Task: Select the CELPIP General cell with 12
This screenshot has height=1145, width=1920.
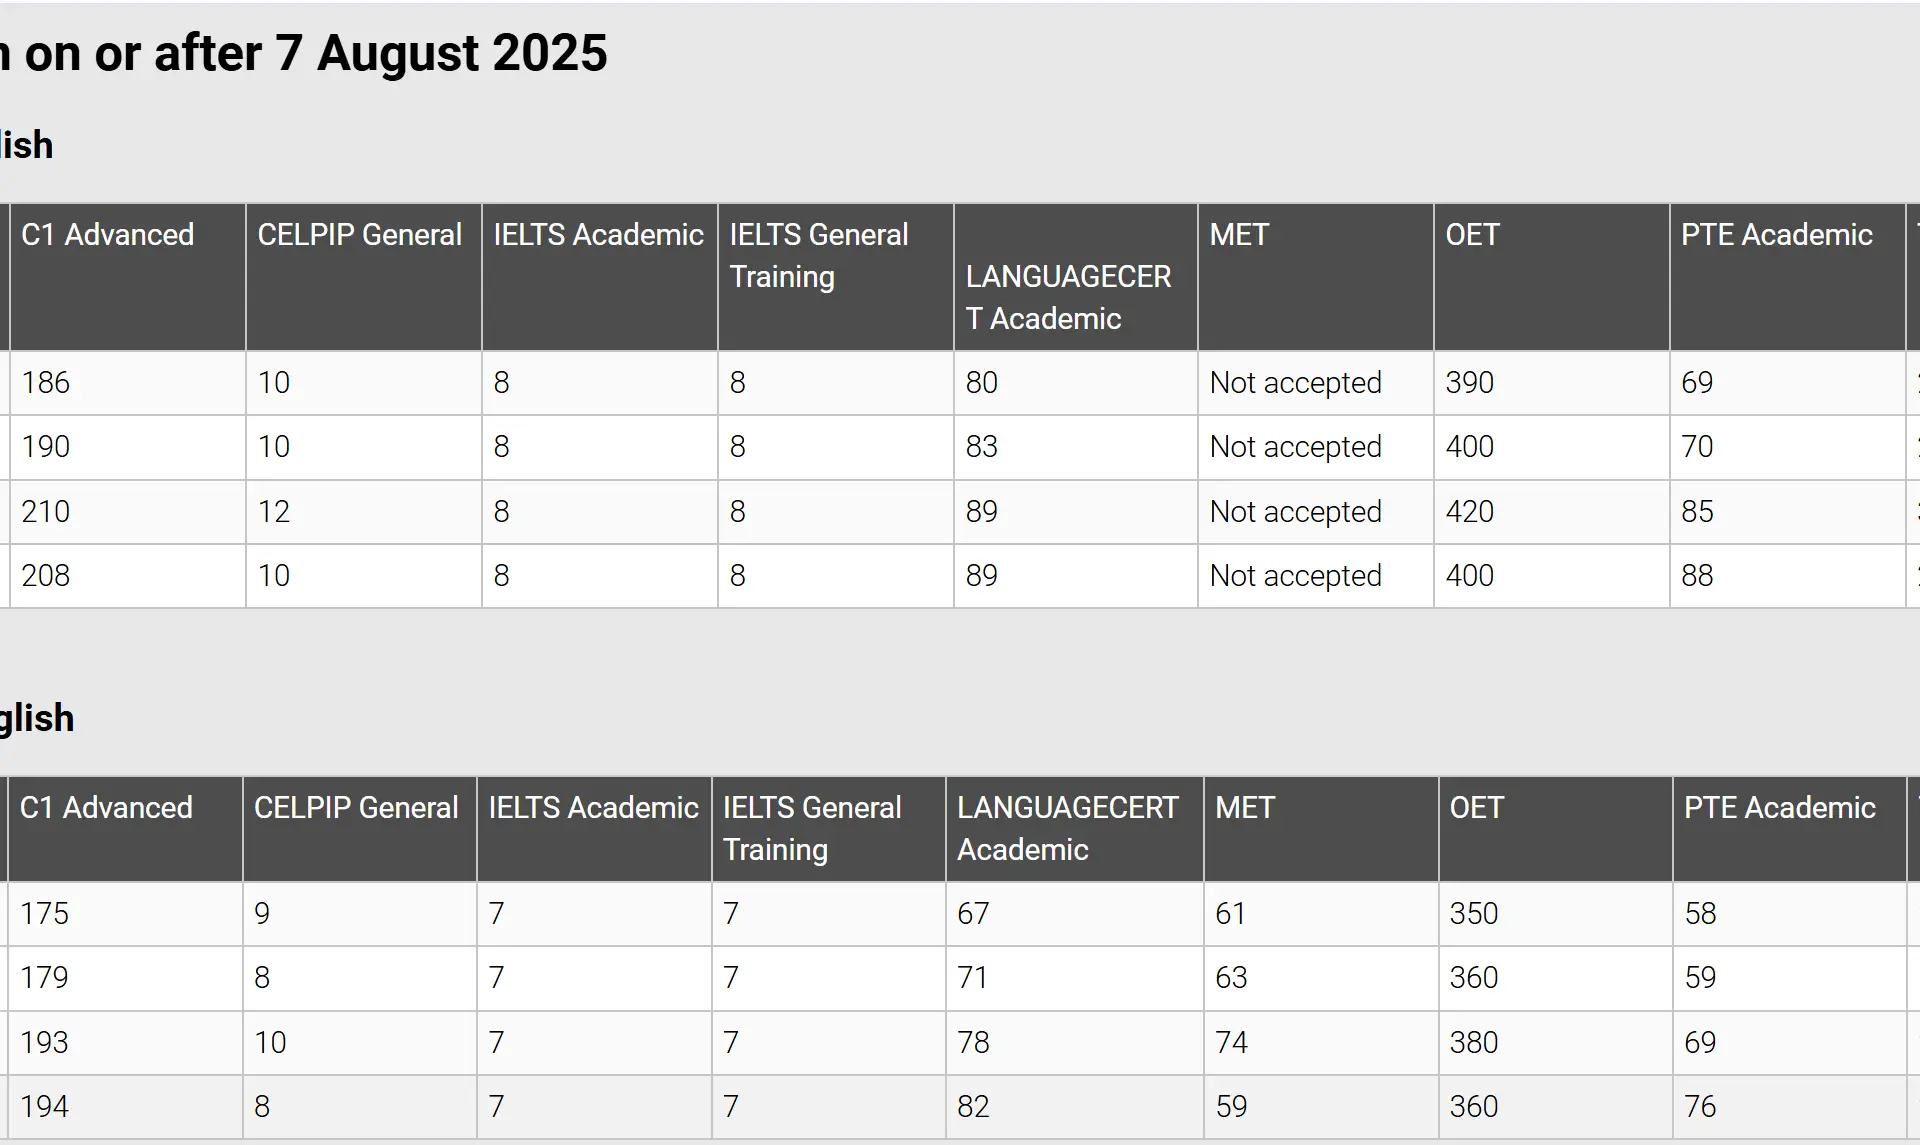Action: click(x=274, y=512)
